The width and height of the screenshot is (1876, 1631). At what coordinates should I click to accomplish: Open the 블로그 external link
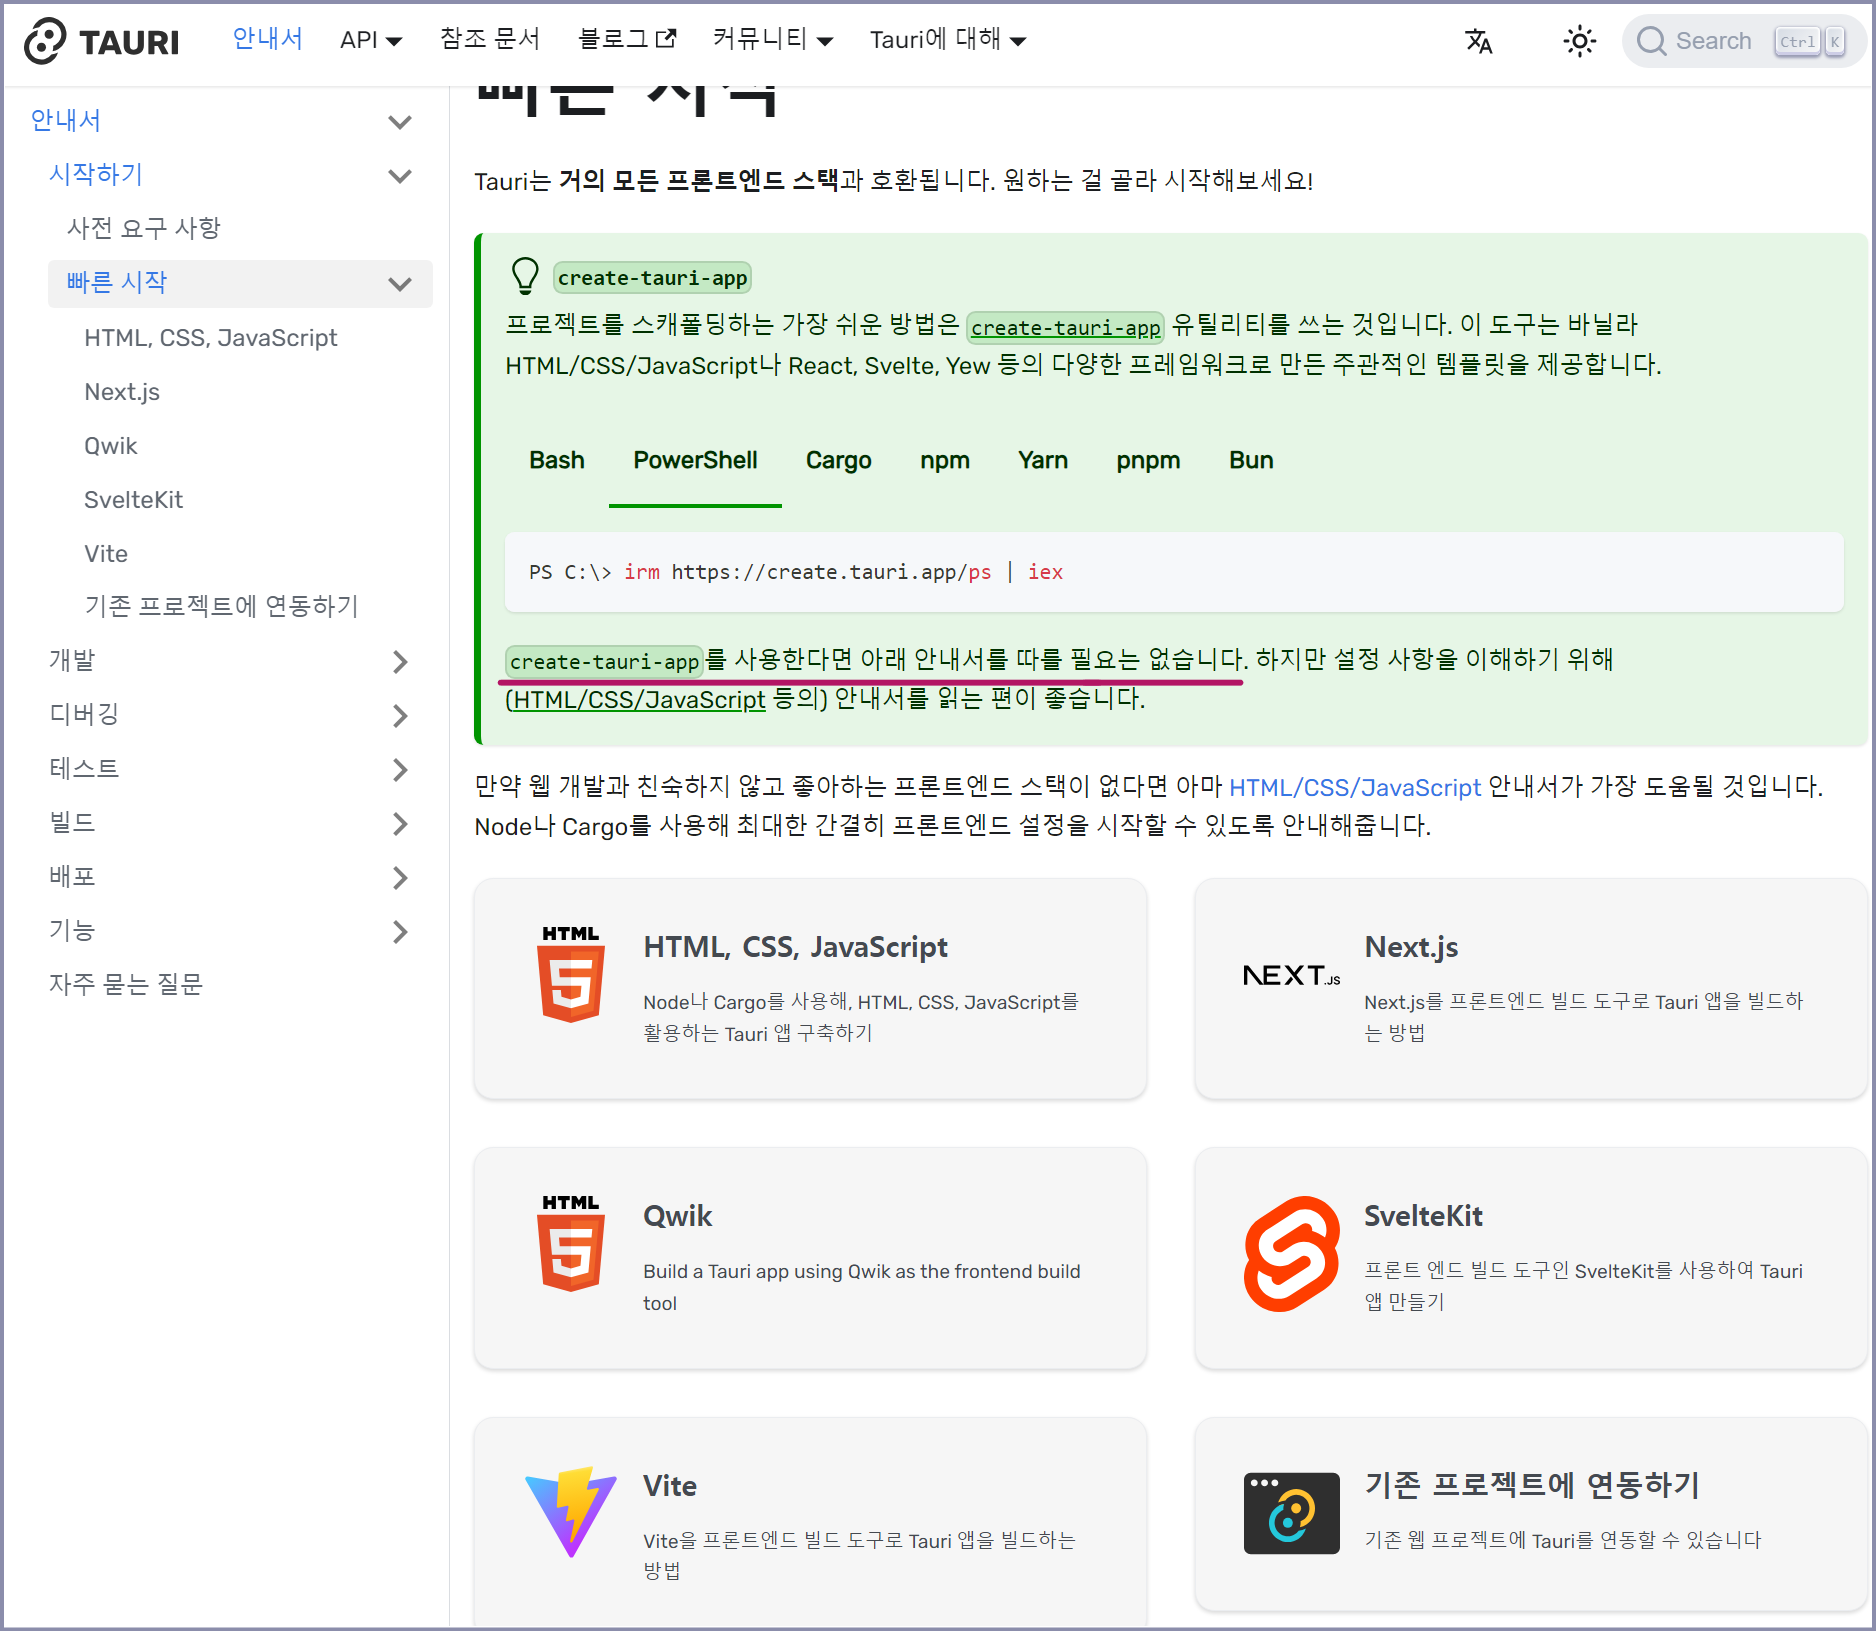tap(626, 39)
